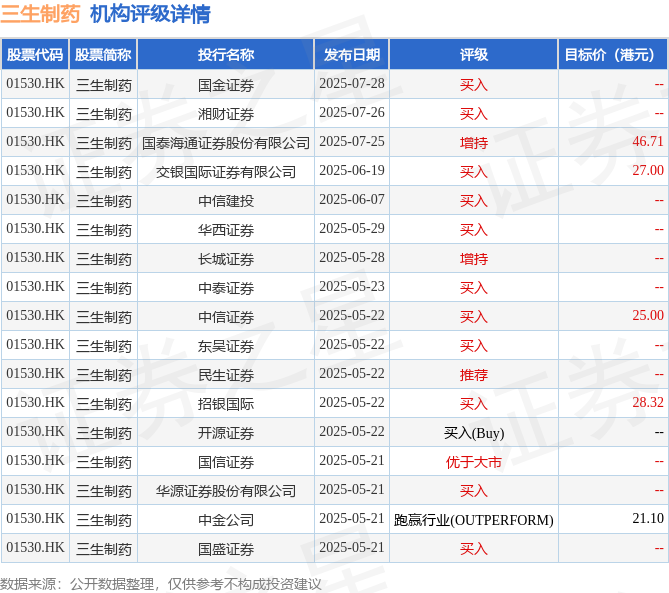
Task: Select 交银国际证券有限公司 cell
Action: pos(226,172)
